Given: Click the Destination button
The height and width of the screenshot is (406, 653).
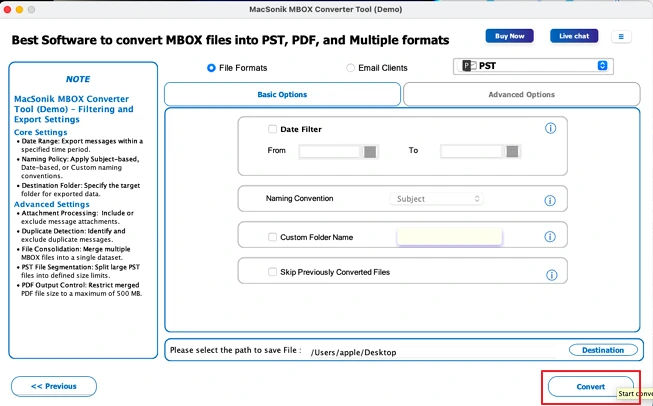Looking at the screenshot, I should click(603, 350).
